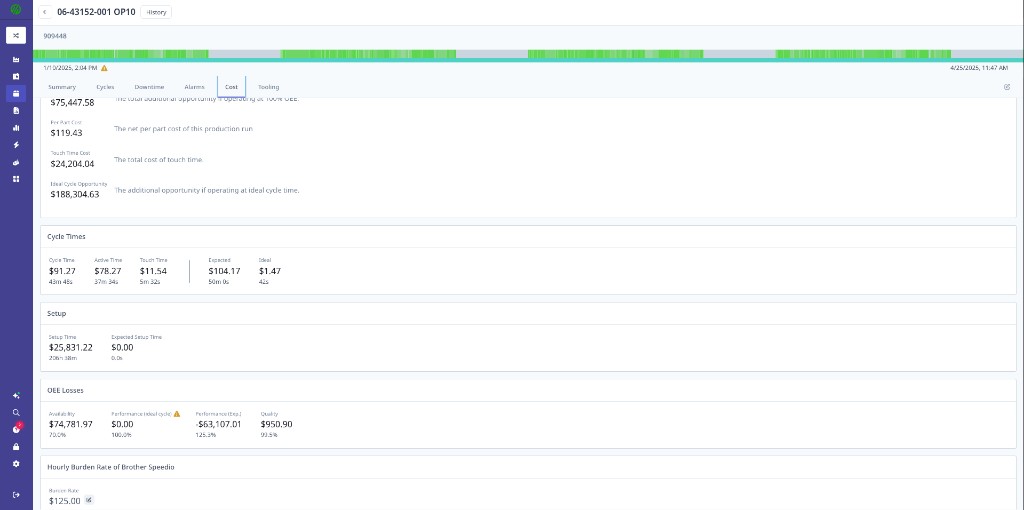The height and width of the screenshot is (510, 1024).
Task: Click job number 909448
Action: click(x=55, y=36)
